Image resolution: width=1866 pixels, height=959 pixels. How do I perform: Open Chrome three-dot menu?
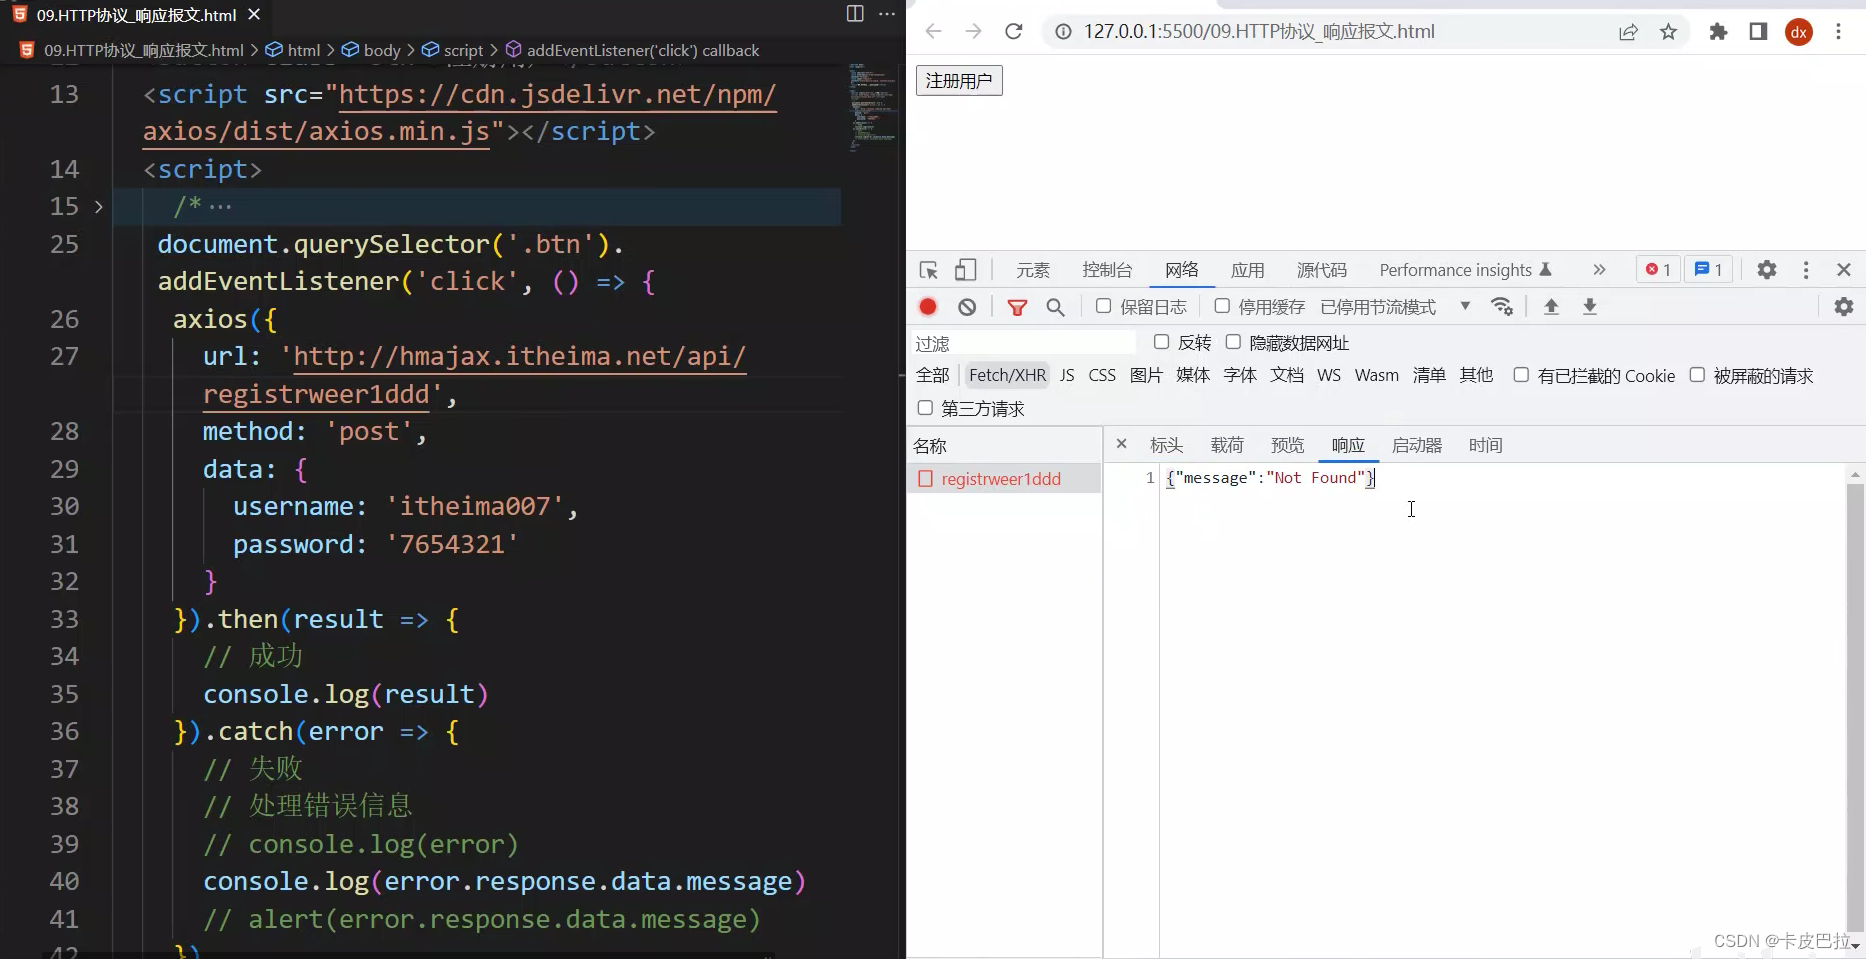point(1838,31)
